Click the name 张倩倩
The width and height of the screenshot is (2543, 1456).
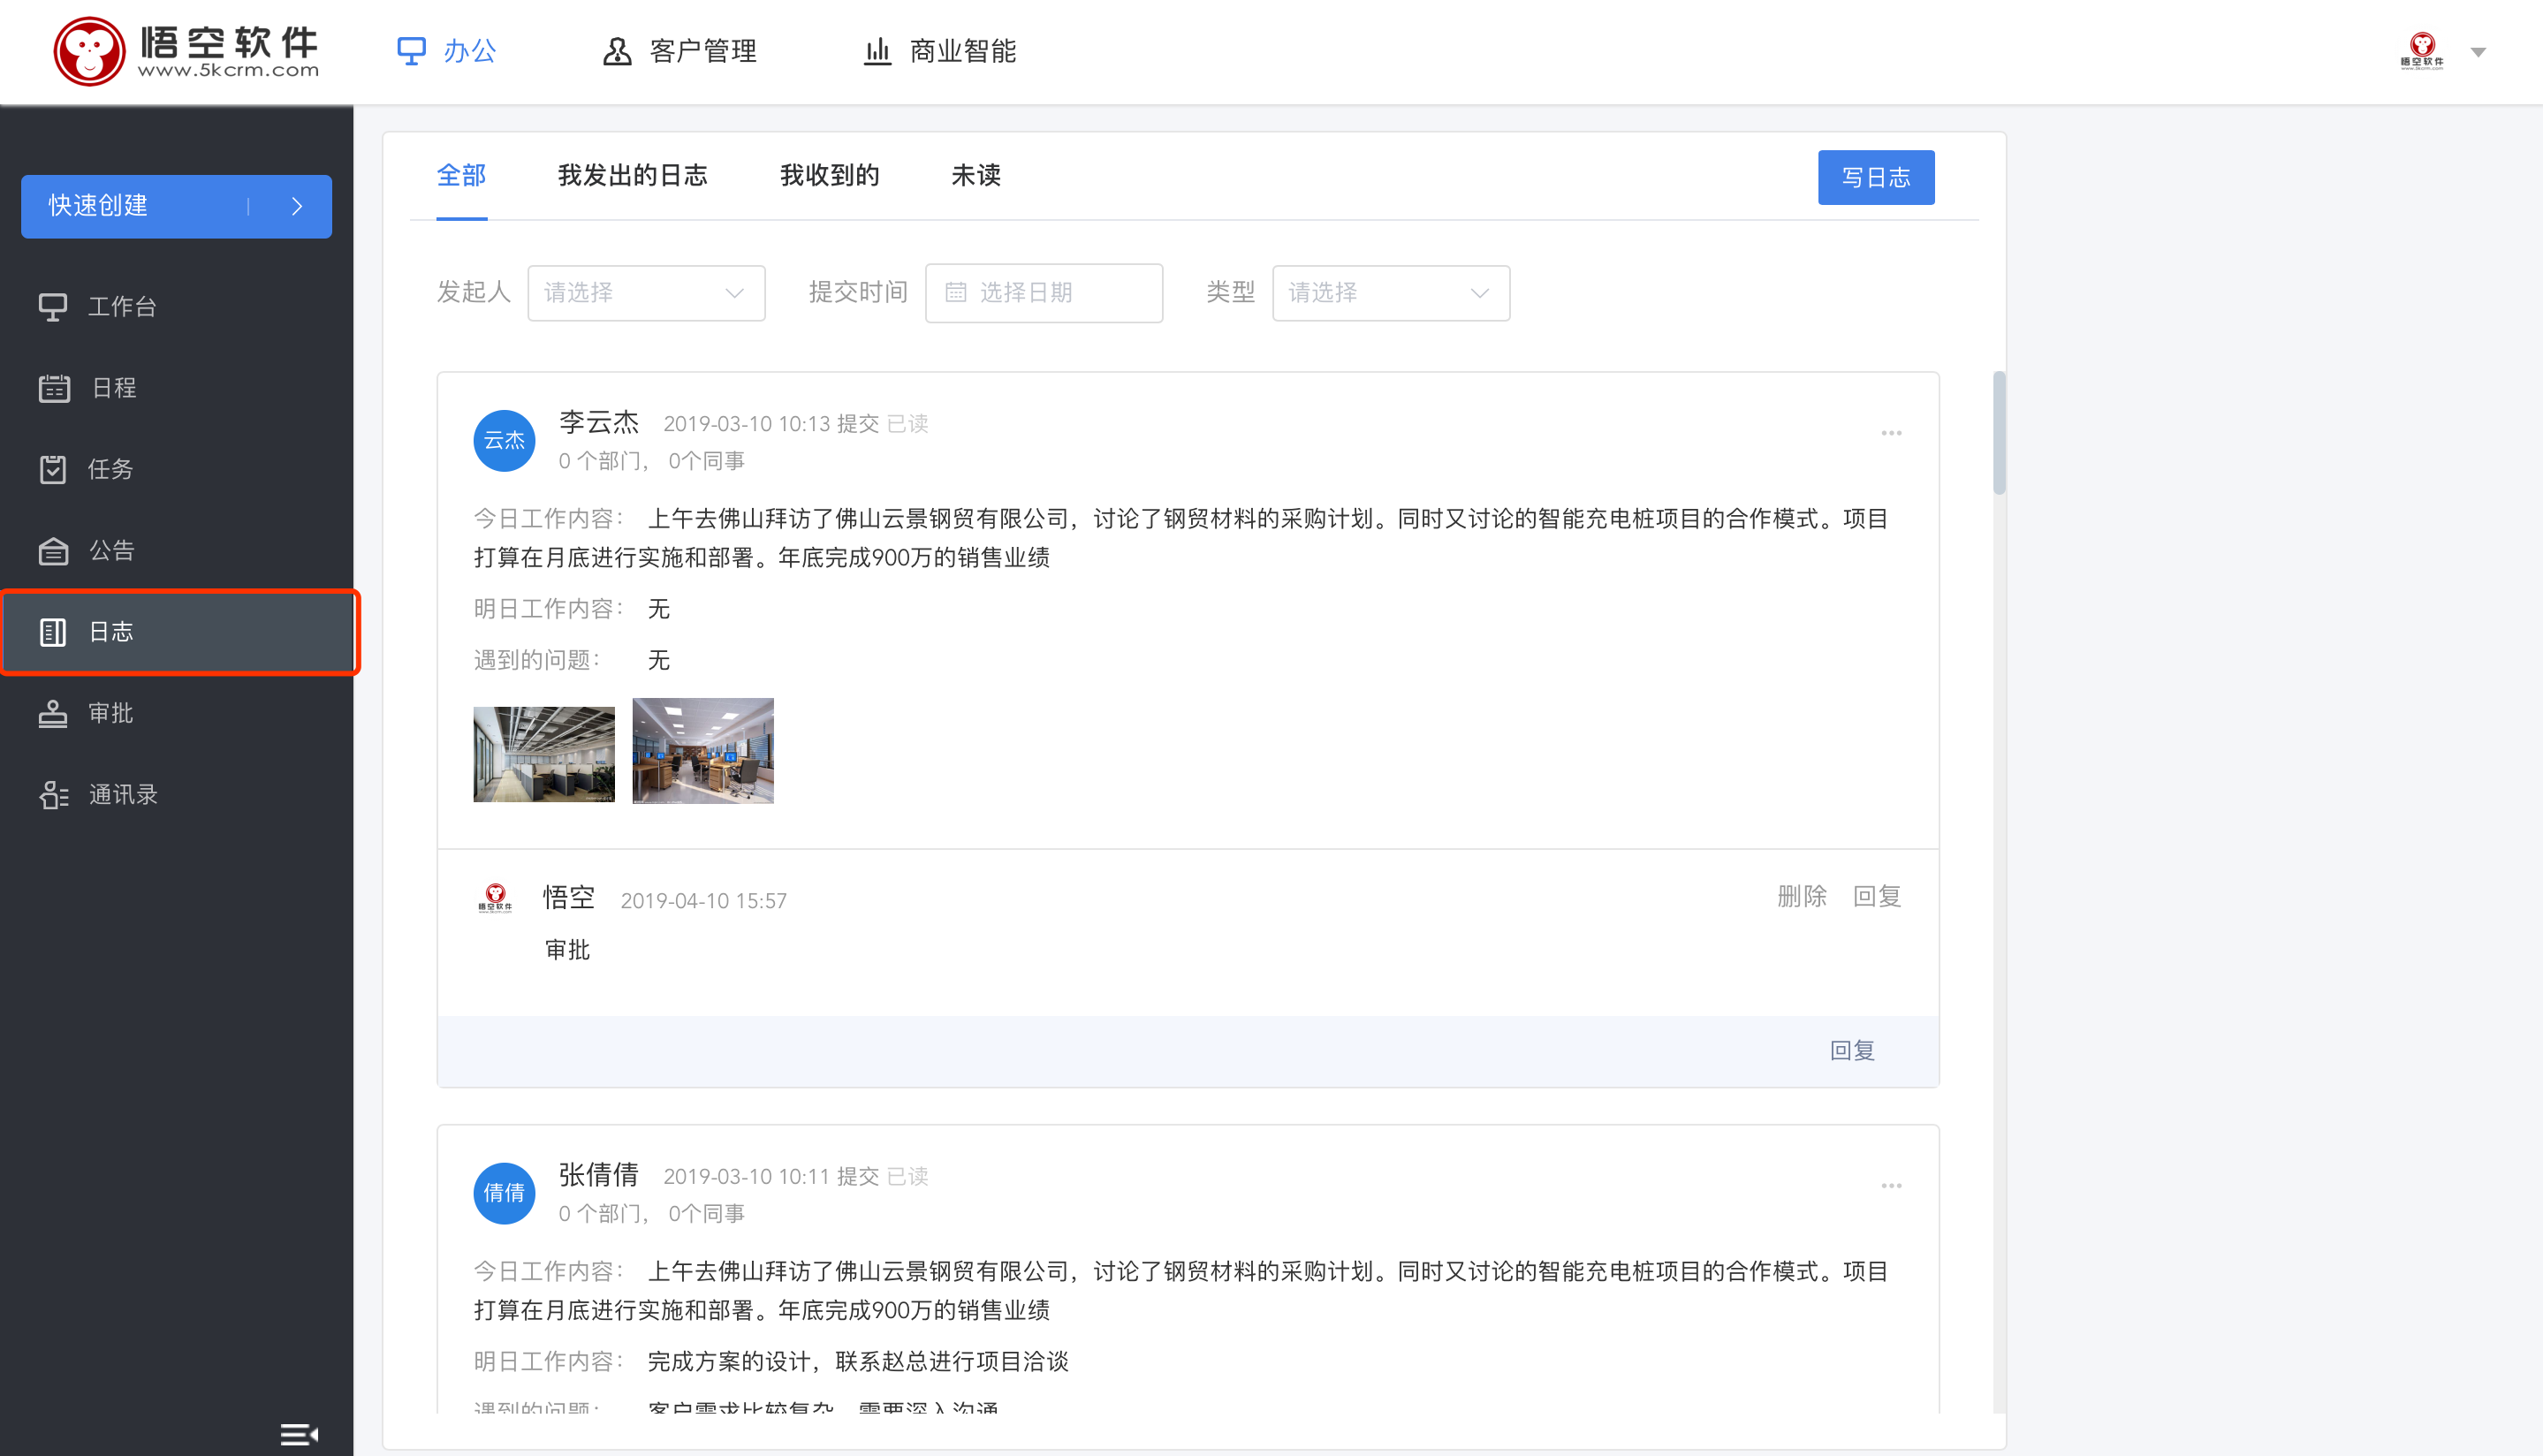[598, 1175]
